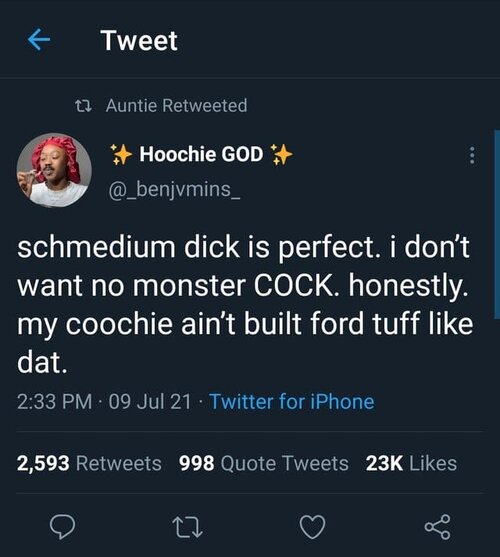Click the small retweet icon beside Auntie
Viewport: 500px width, 557px height.
84,106
